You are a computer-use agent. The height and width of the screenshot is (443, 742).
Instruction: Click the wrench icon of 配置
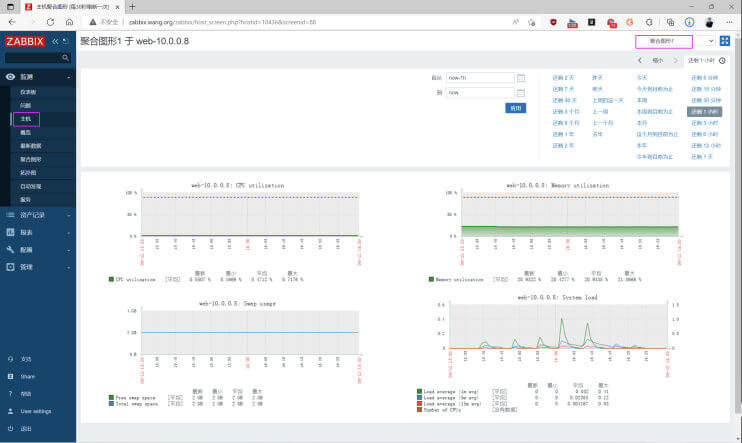(10, 249)
